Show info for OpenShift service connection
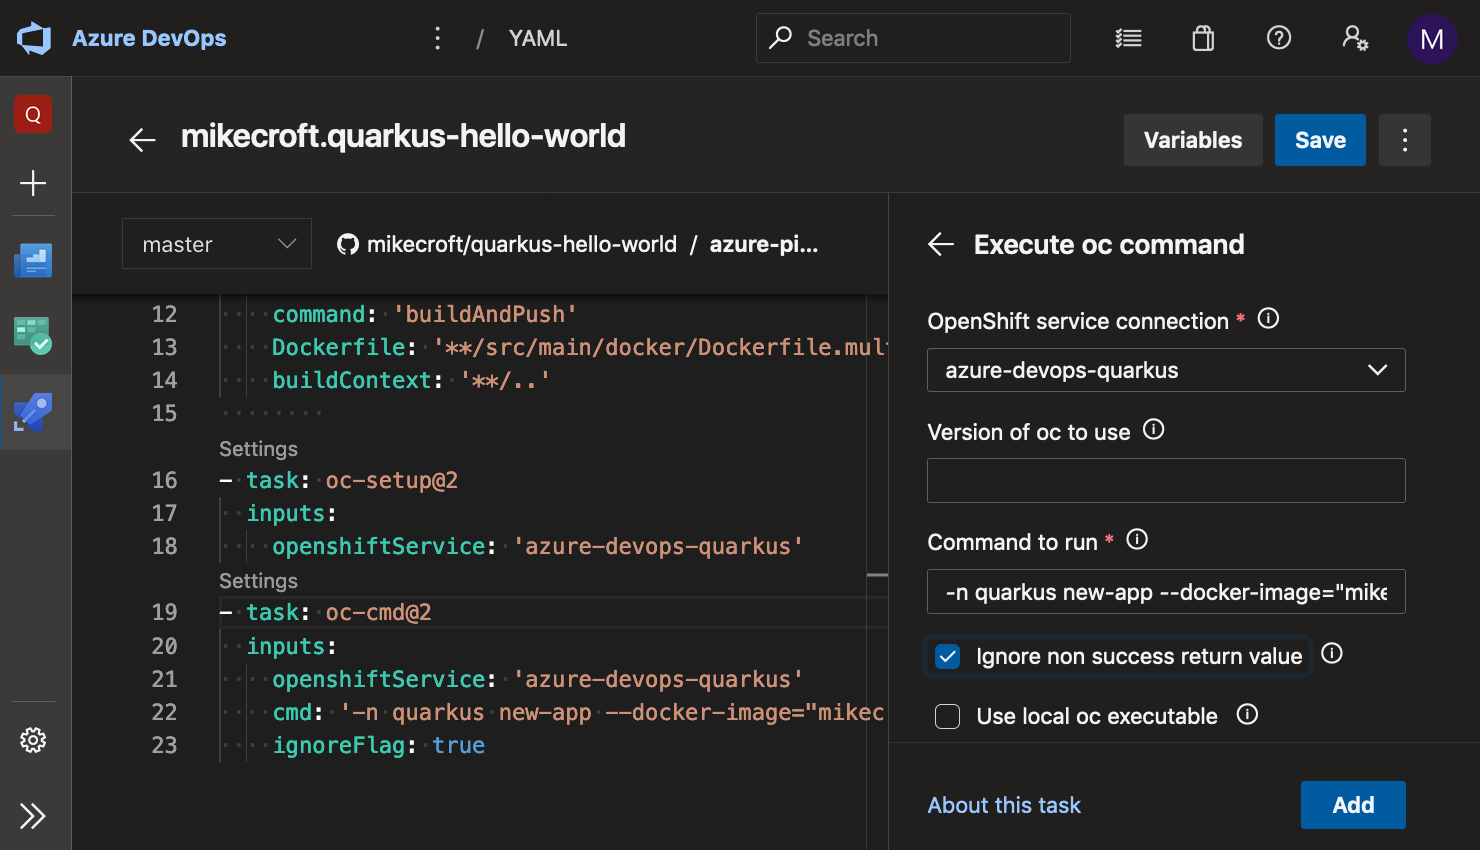This screenshot has height=850, width=1480. click(1268, 319)
